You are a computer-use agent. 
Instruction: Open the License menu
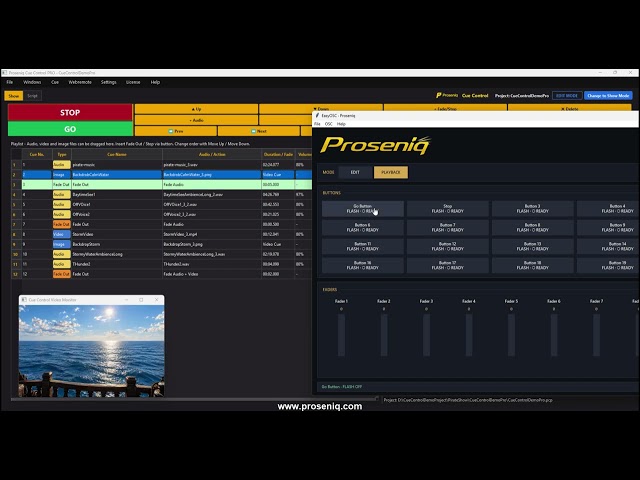133,82
